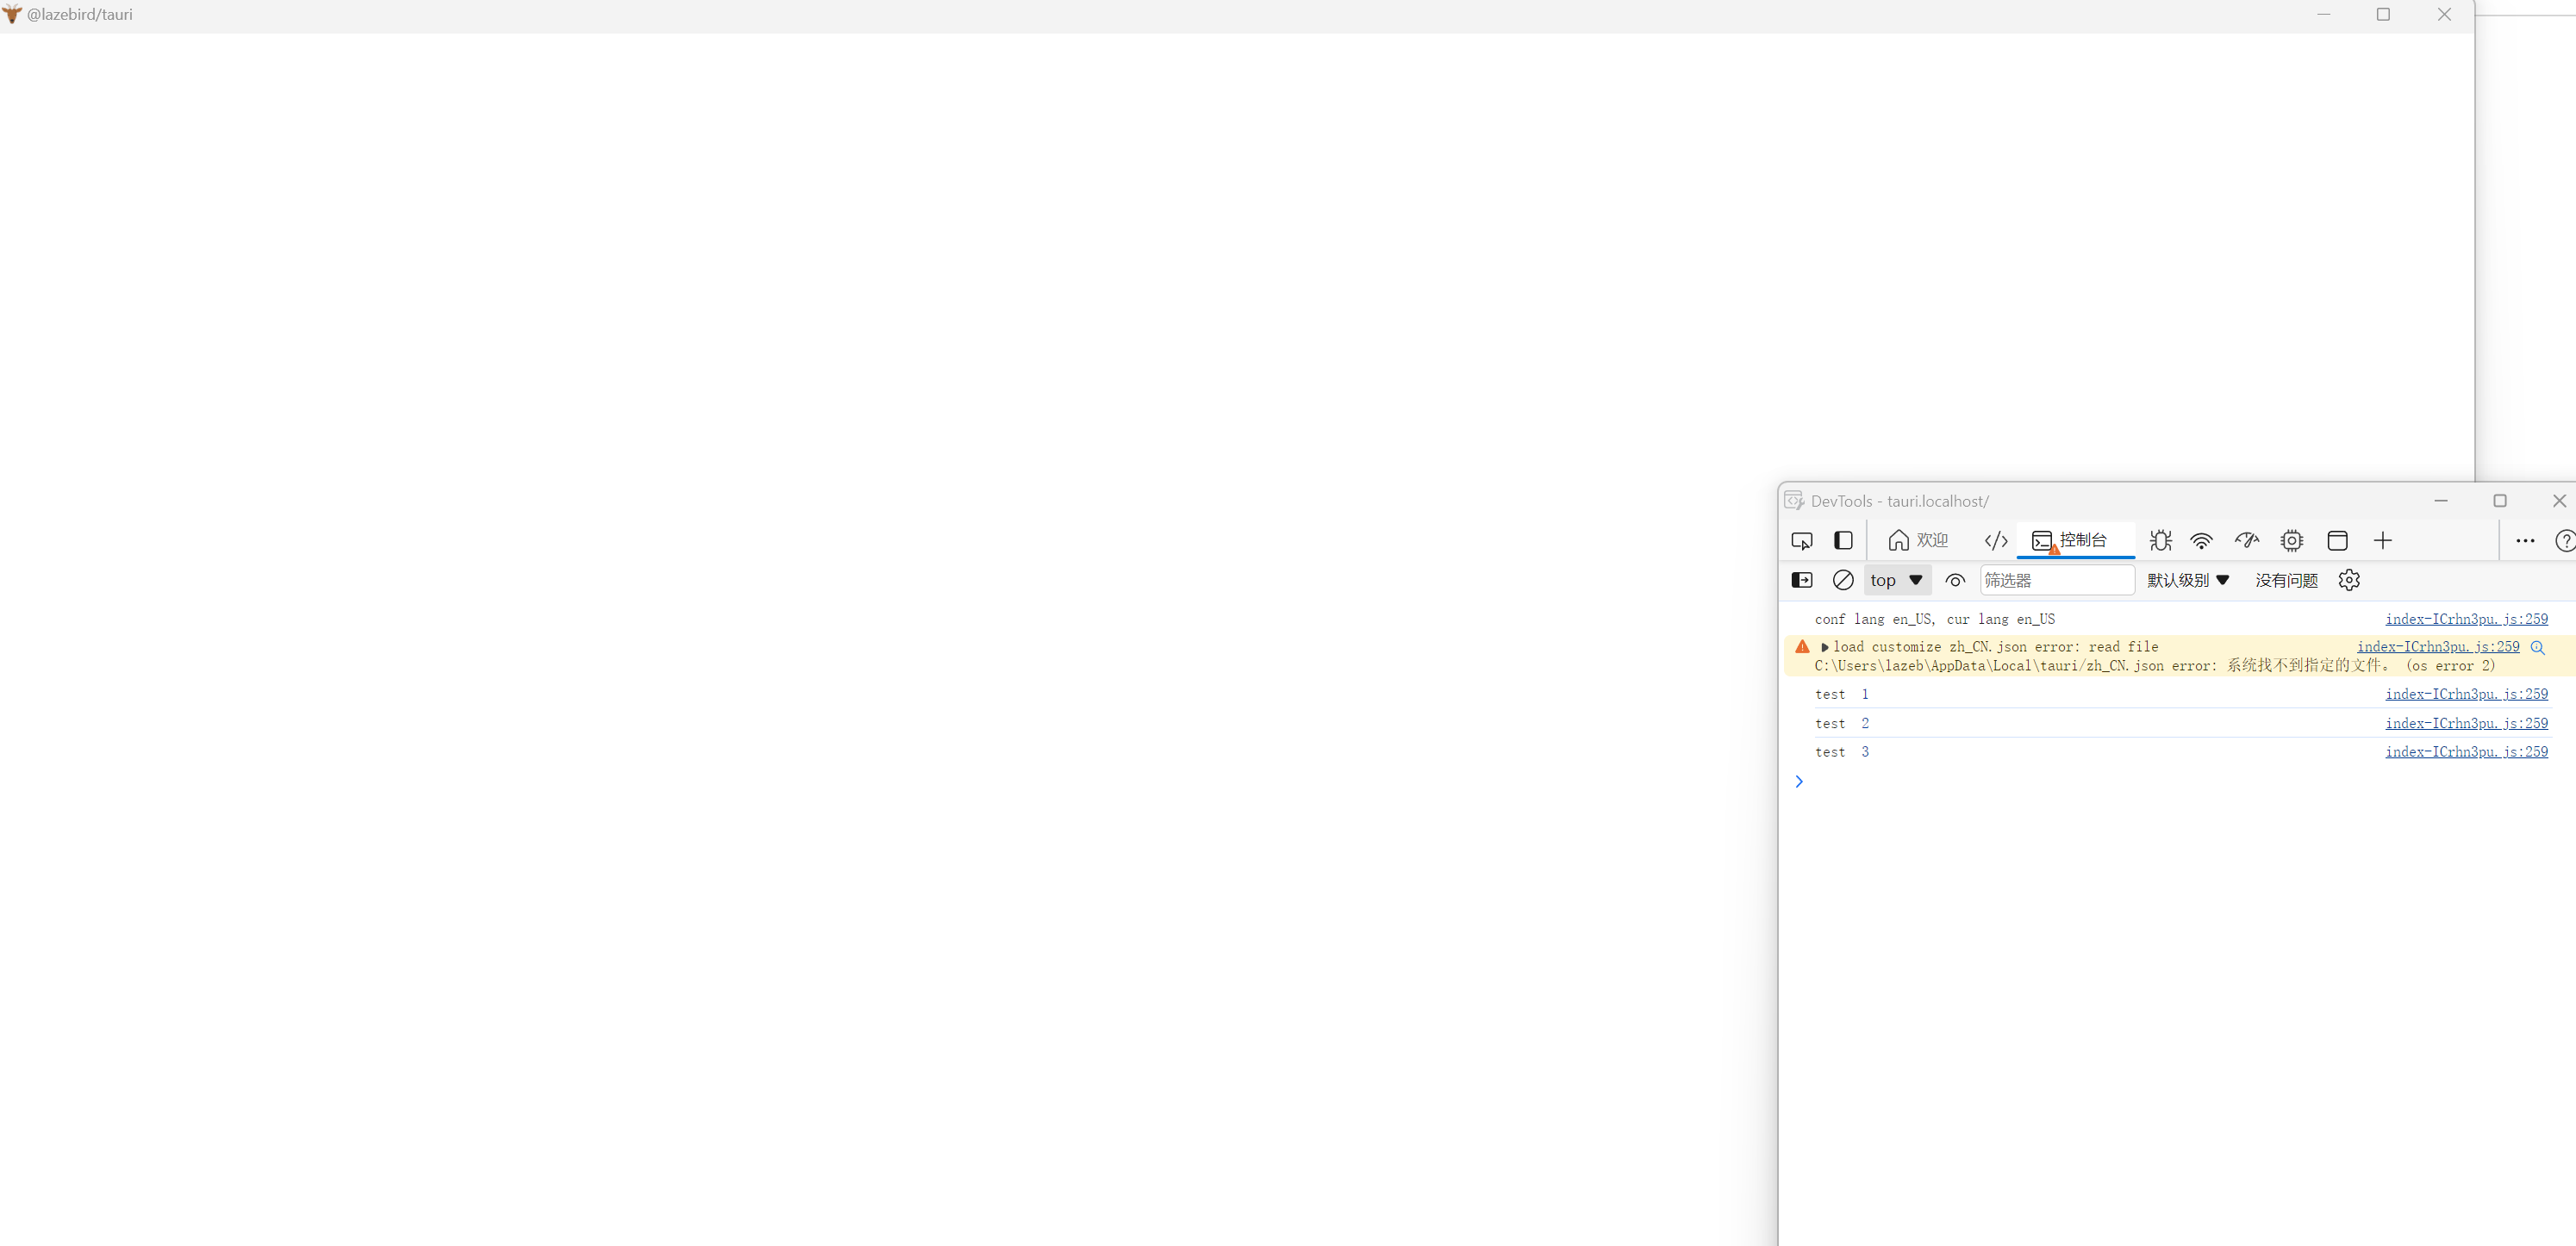Focus the 筛选器 filter input
Image resolution: width=2576 pixels, height=1246 pixels.
pos(2056,580)
